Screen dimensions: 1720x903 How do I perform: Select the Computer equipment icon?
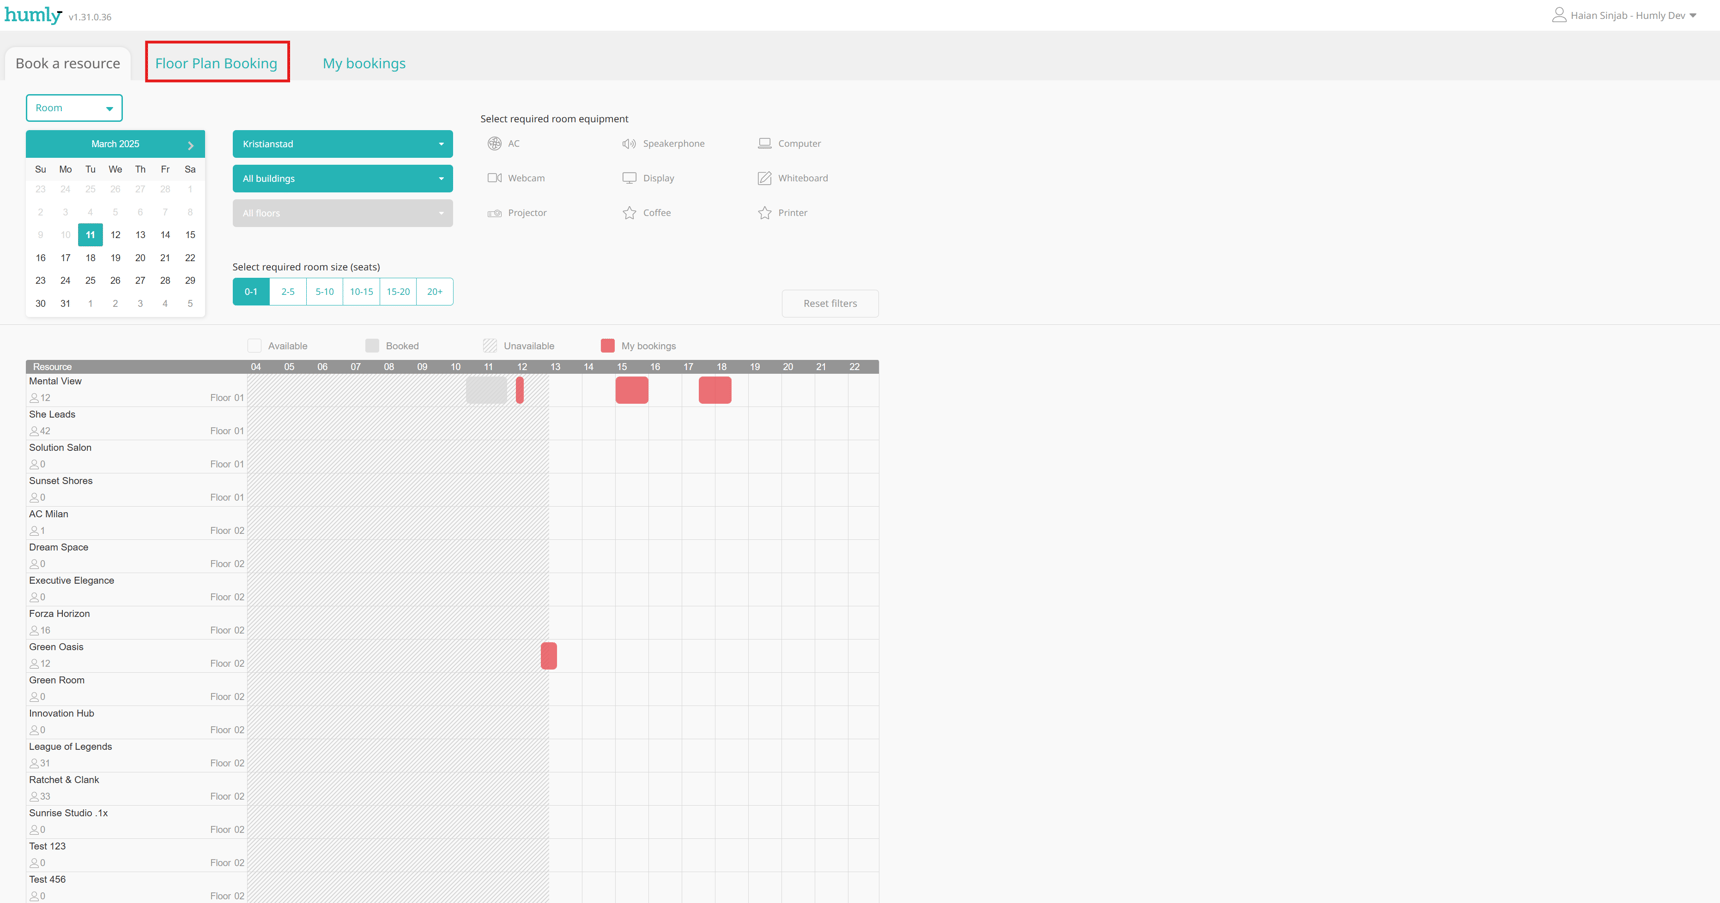point(764,144)
